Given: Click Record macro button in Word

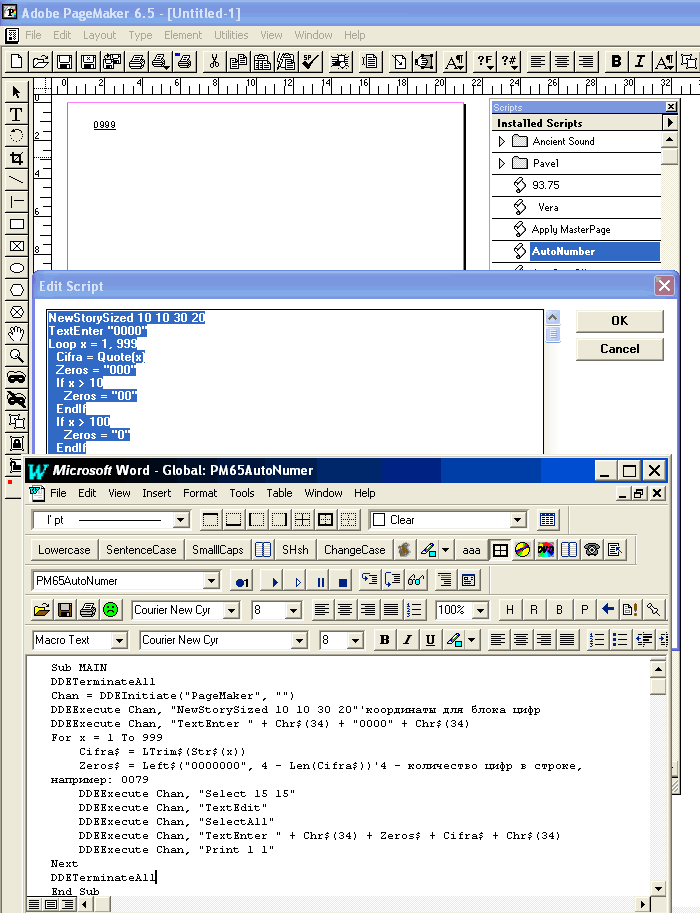Looking at the screenshot, I should 242,581.
